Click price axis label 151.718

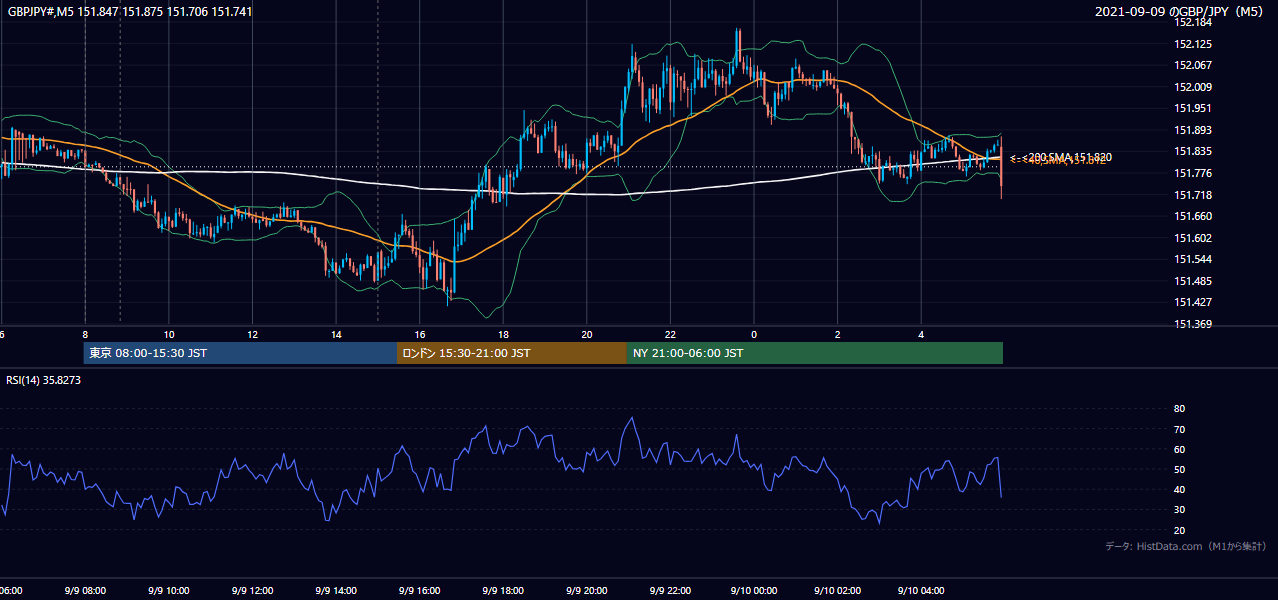pyautogui.click(x=1193, y=194)
